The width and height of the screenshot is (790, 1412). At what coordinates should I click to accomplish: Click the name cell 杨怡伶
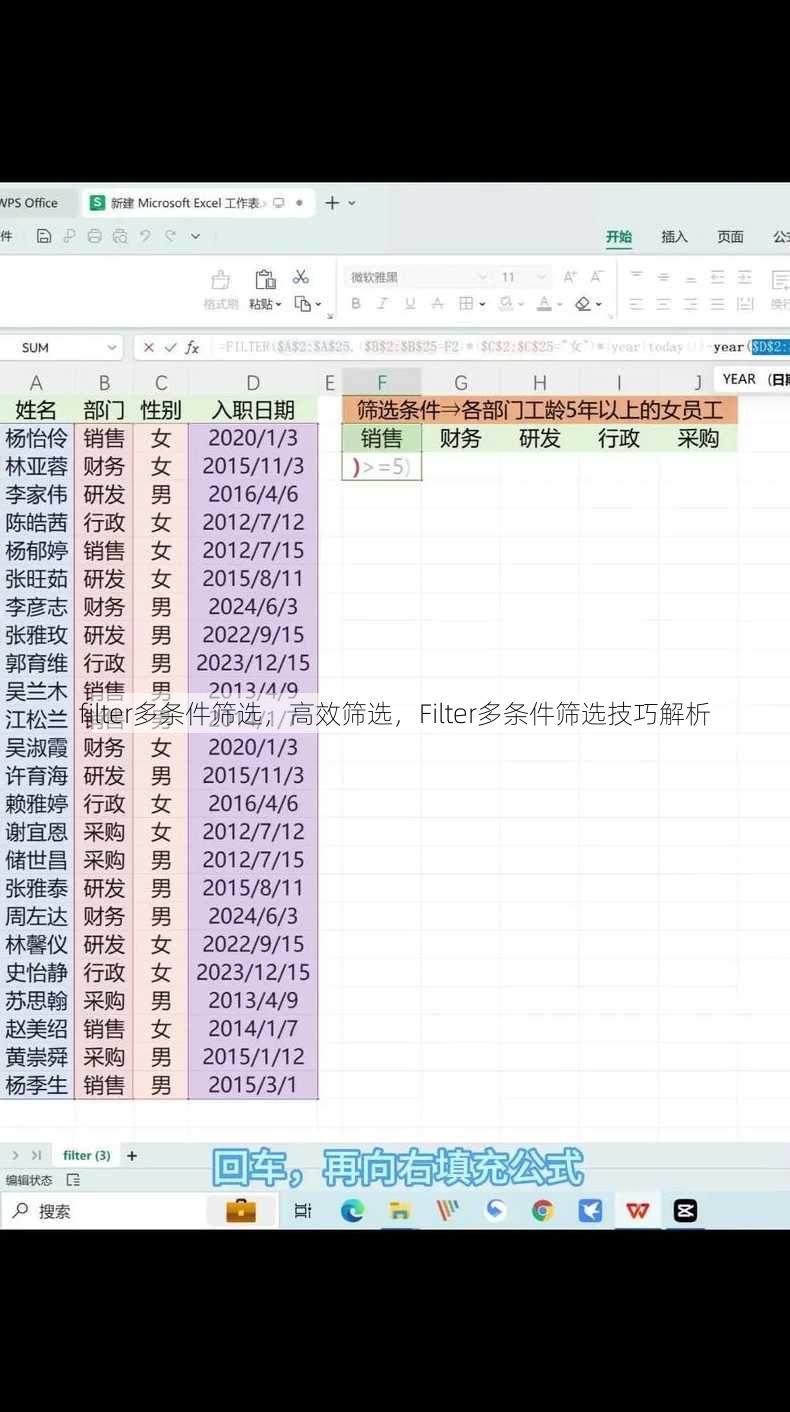(37, 438)
